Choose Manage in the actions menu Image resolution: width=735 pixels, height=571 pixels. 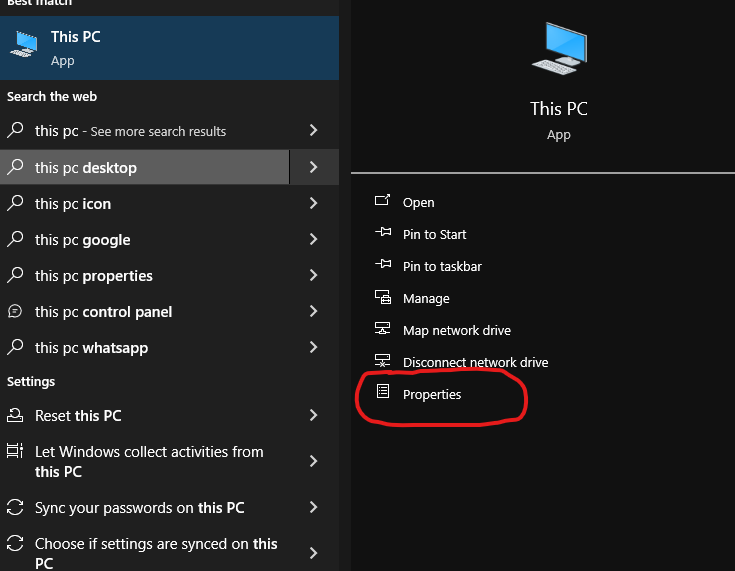[x=426, y=298]
